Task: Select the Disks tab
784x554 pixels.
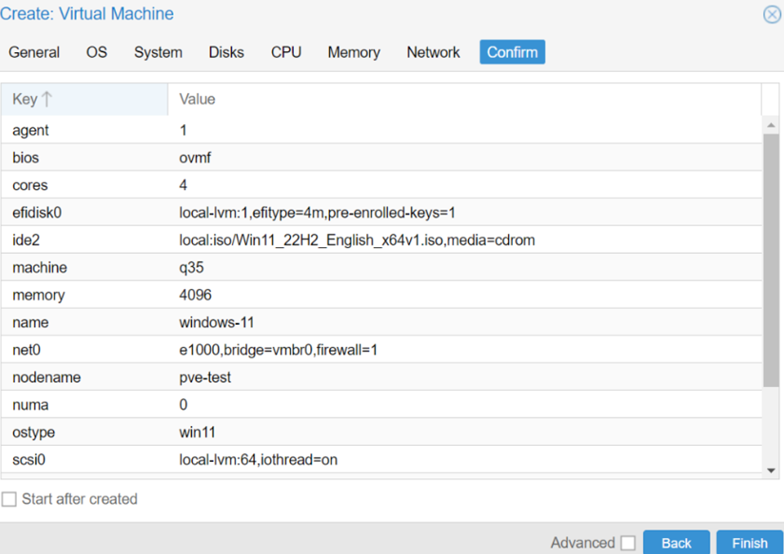Action: 226,52
